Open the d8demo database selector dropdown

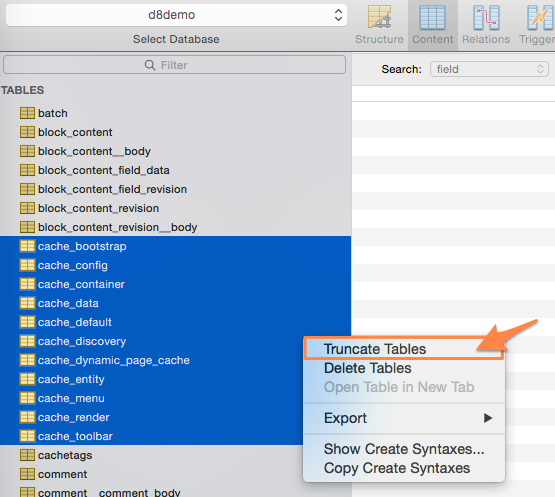coord(176,15)
